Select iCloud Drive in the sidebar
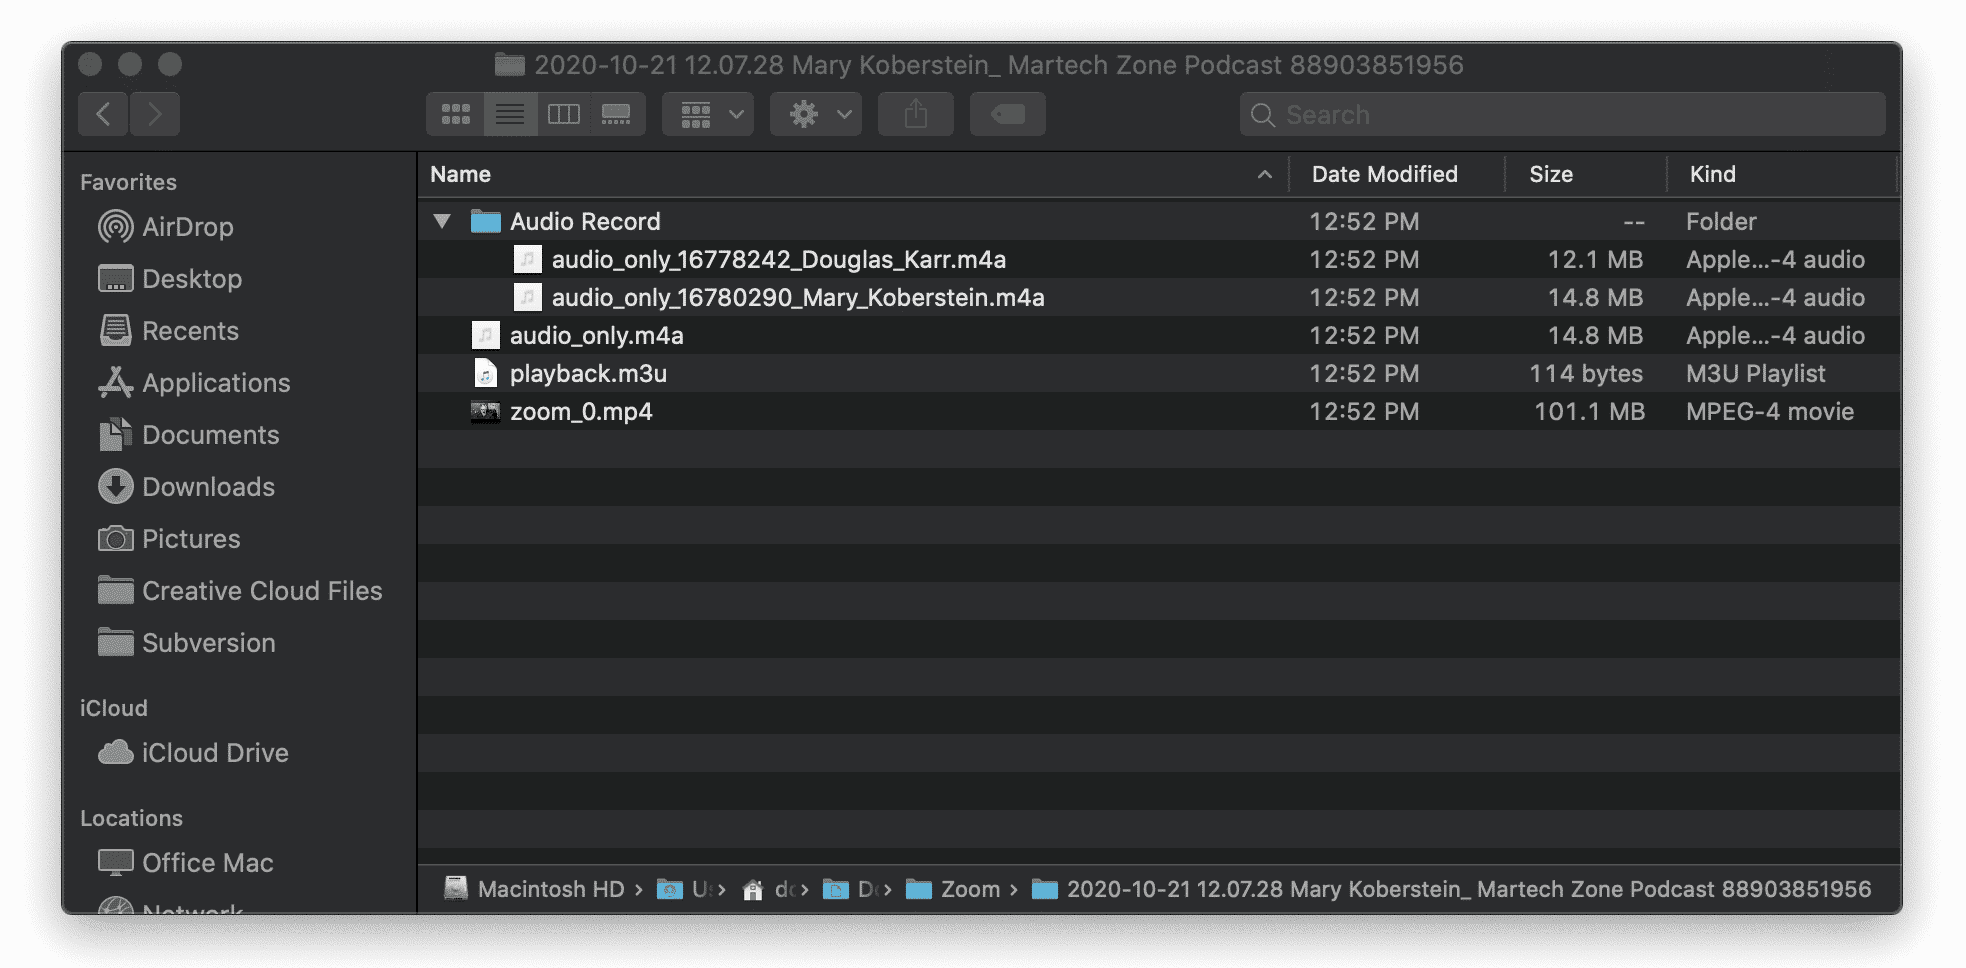Image resolution: width=1966 pixels, height=968 pixels. coord(214,753)
